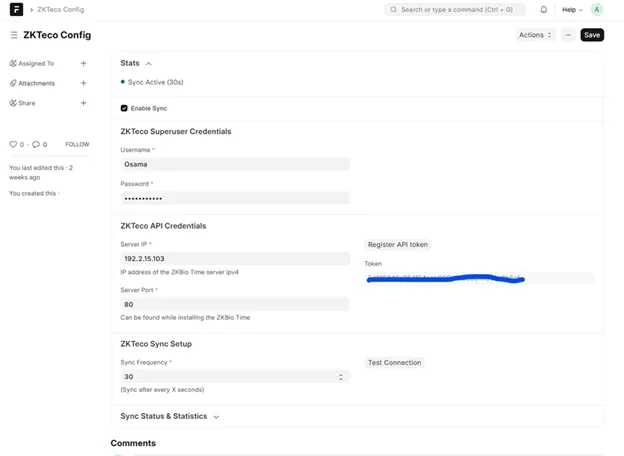
Task: Adjust the Sync Frequency stepper arrows
Action: (x=341, y=377)
